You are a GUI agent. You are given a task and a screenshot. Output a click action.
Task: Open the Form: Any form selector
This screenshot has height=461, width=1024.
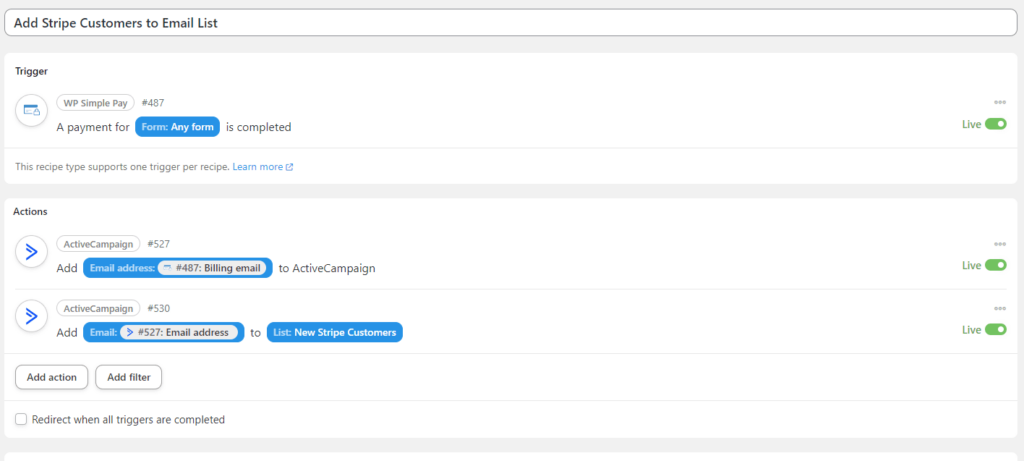(x=177, y=127)
